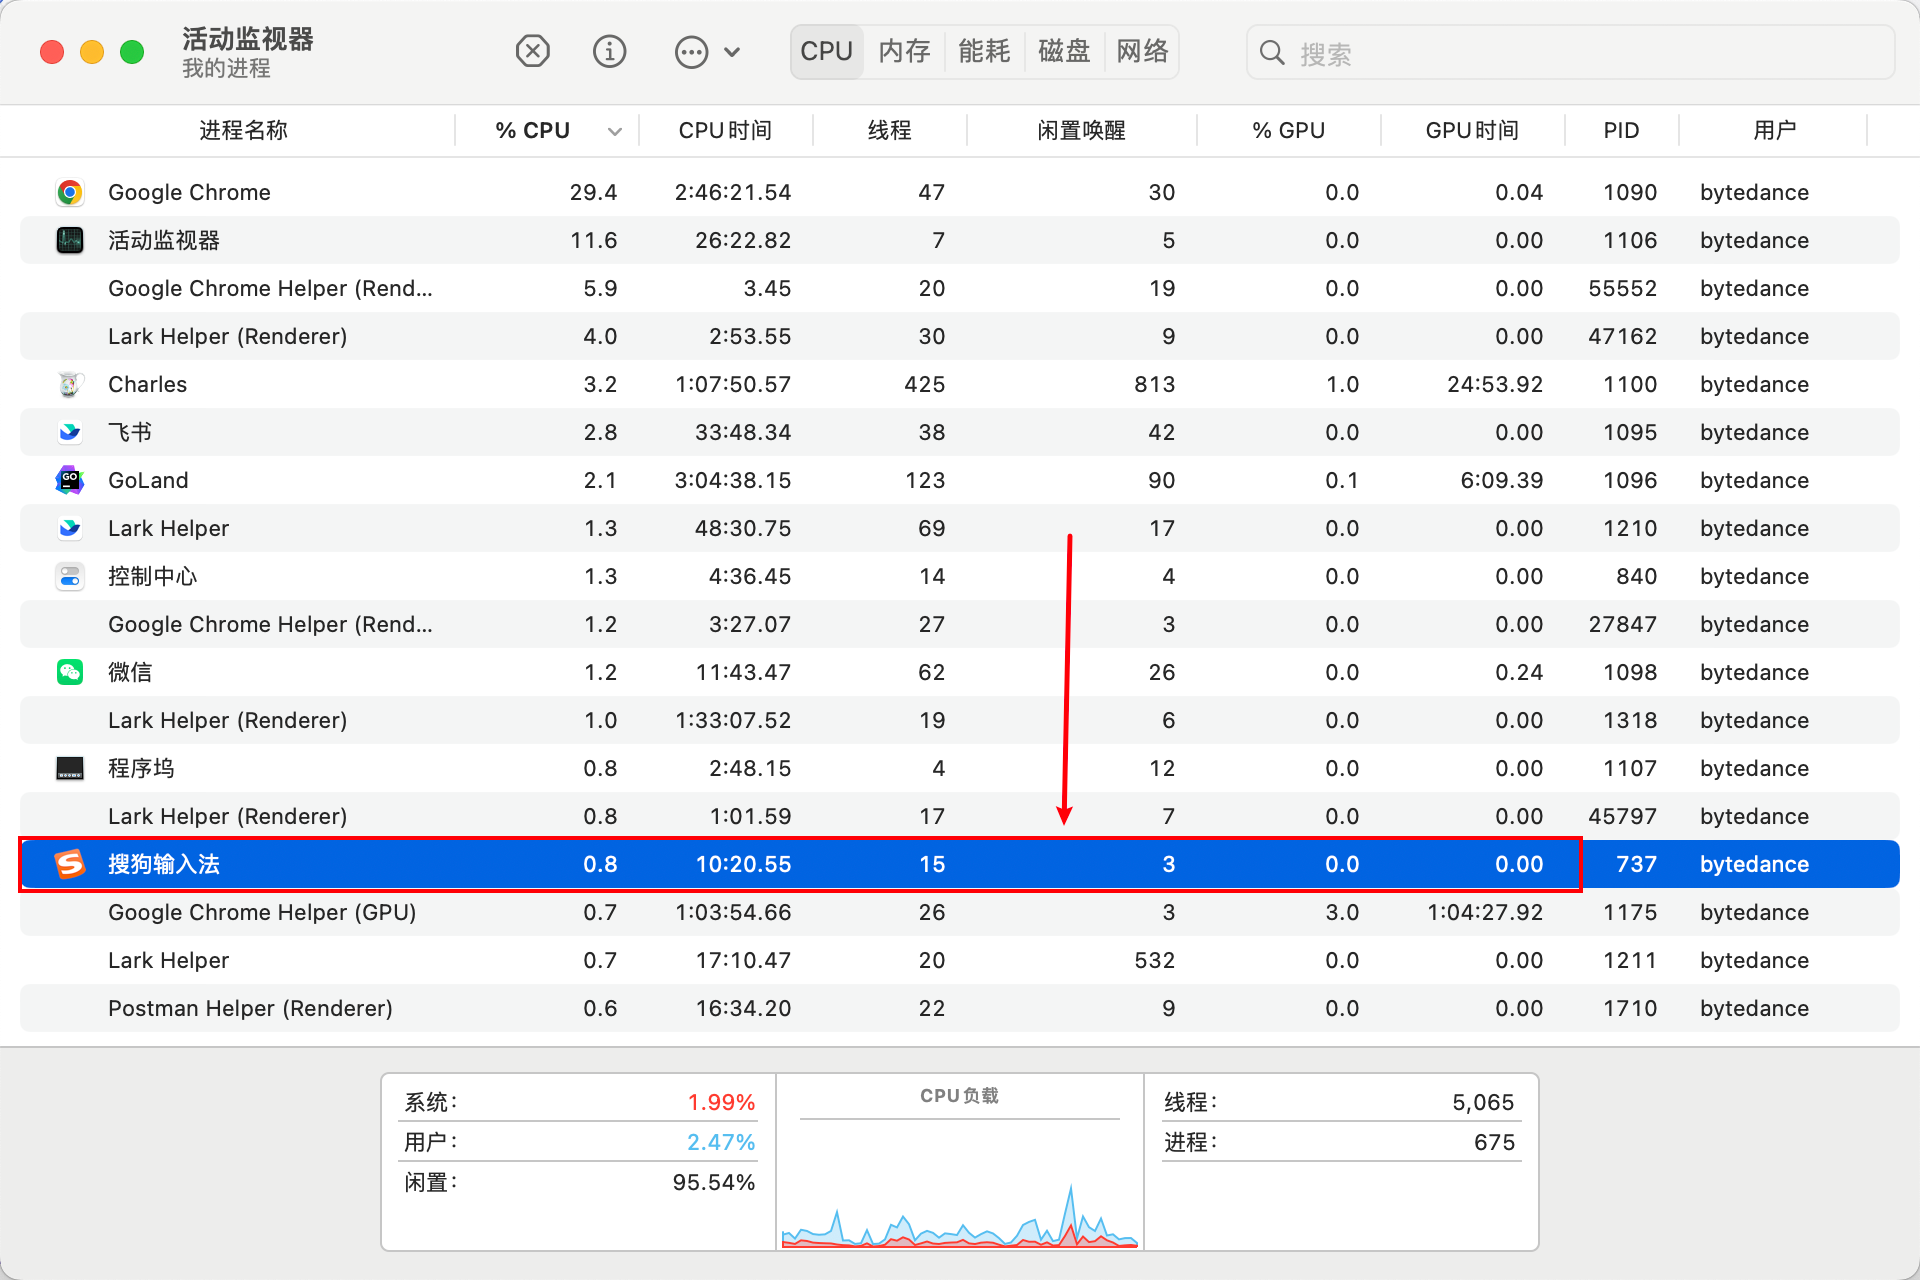
Task: Open the process info (i) icon
Action: tap(609, 51)
